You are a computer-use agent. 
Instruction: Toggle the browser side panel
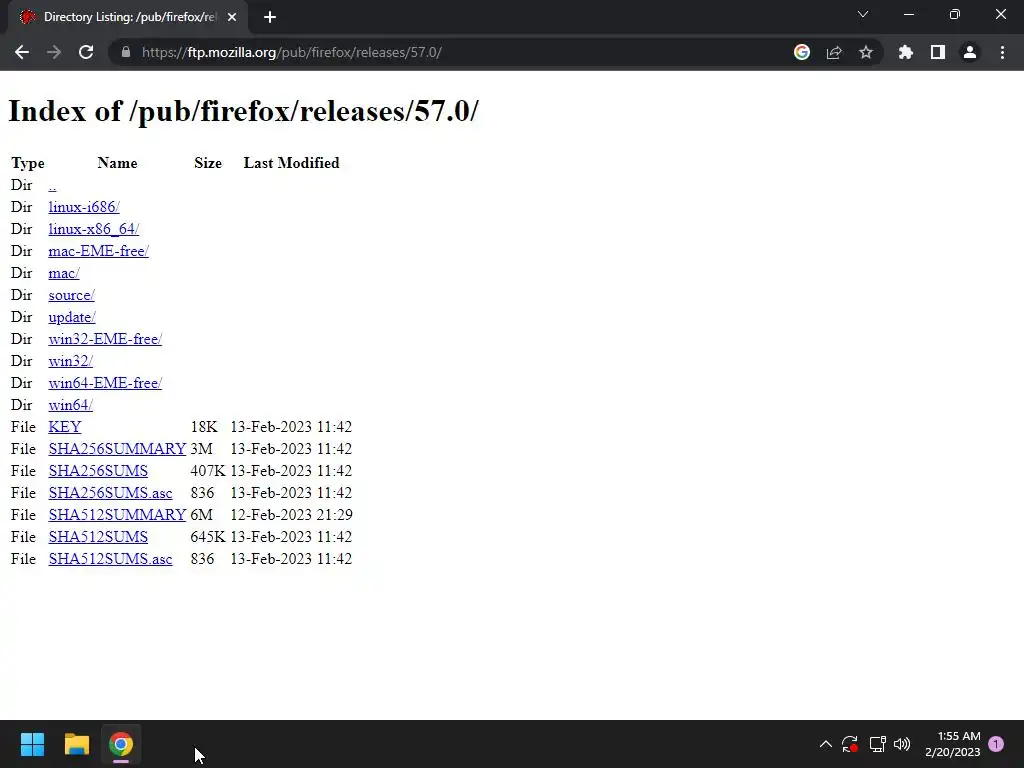[x=938, y=52]
